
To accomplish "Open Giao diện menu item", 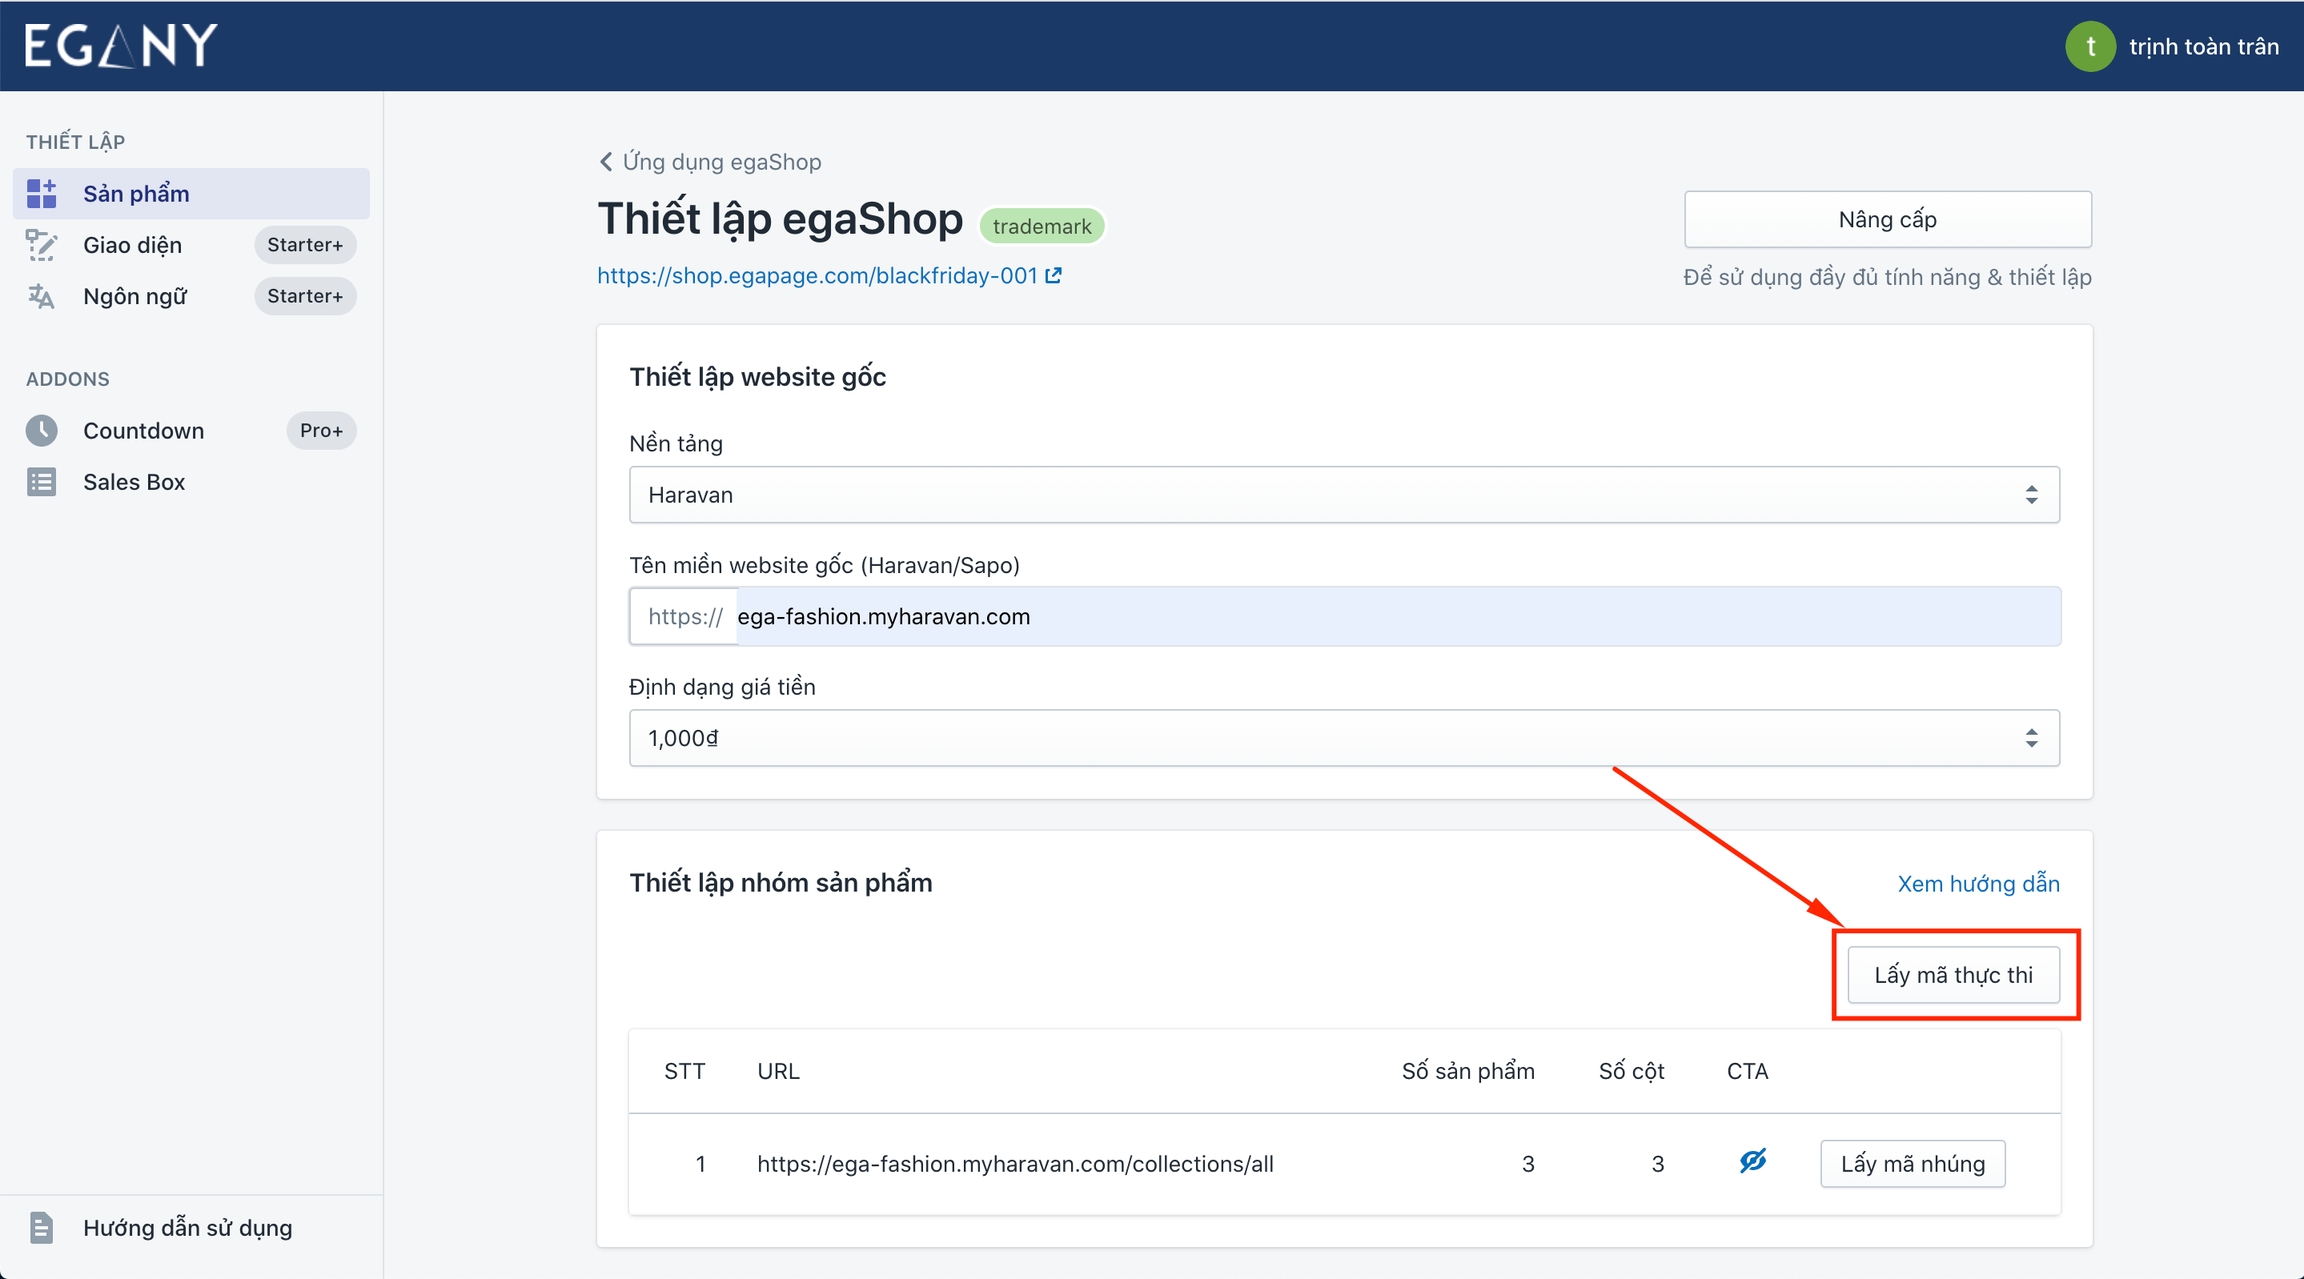I will pos(133,245).
